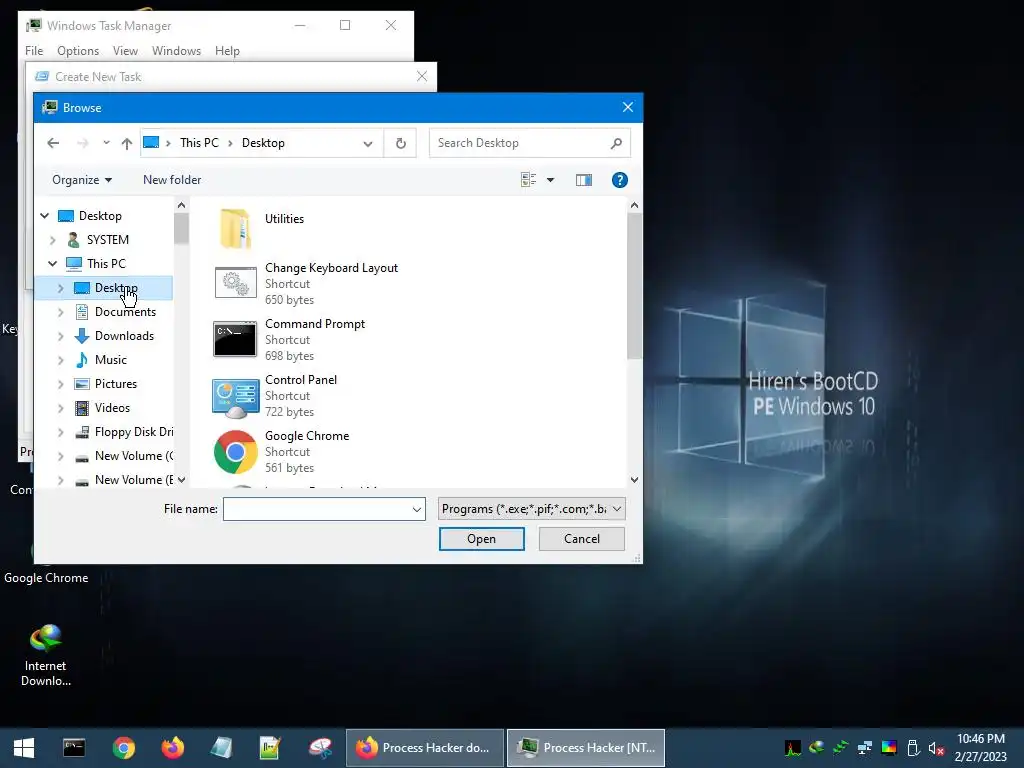Open the Internet Download Manager desktop icon
Image resolution: width=1024 pixels, height=768 pixels.
pyautogui.click(x=46, y=655)
